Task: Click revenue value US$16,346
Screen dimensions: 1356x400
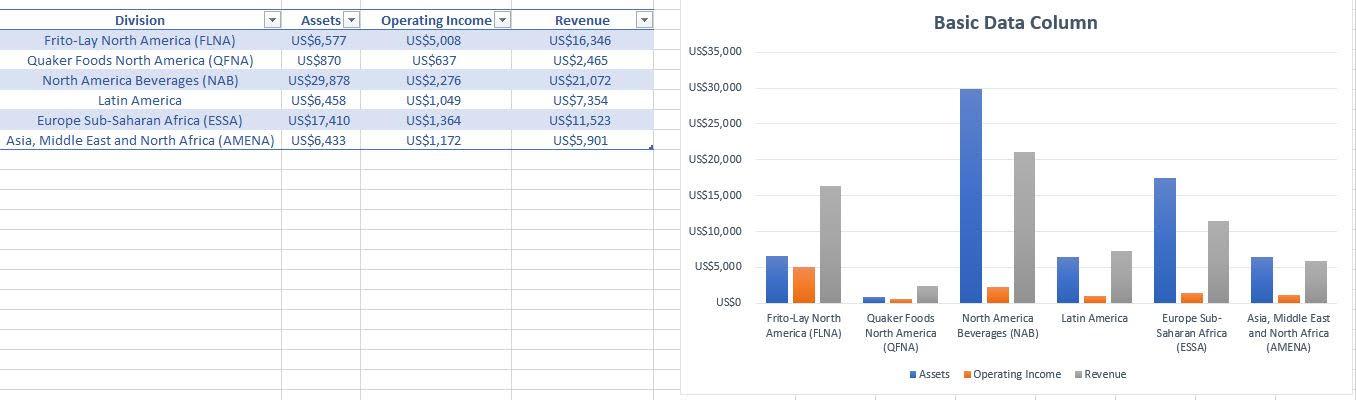Action: click(582, 40)
